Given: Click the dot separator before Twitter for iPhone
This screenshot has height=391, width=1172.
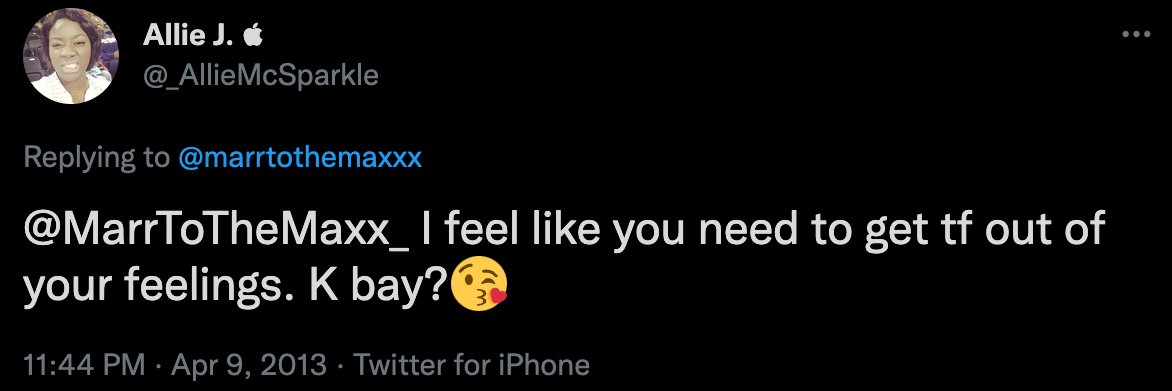Looking at the screenshot, I should [x=340, y=365].
